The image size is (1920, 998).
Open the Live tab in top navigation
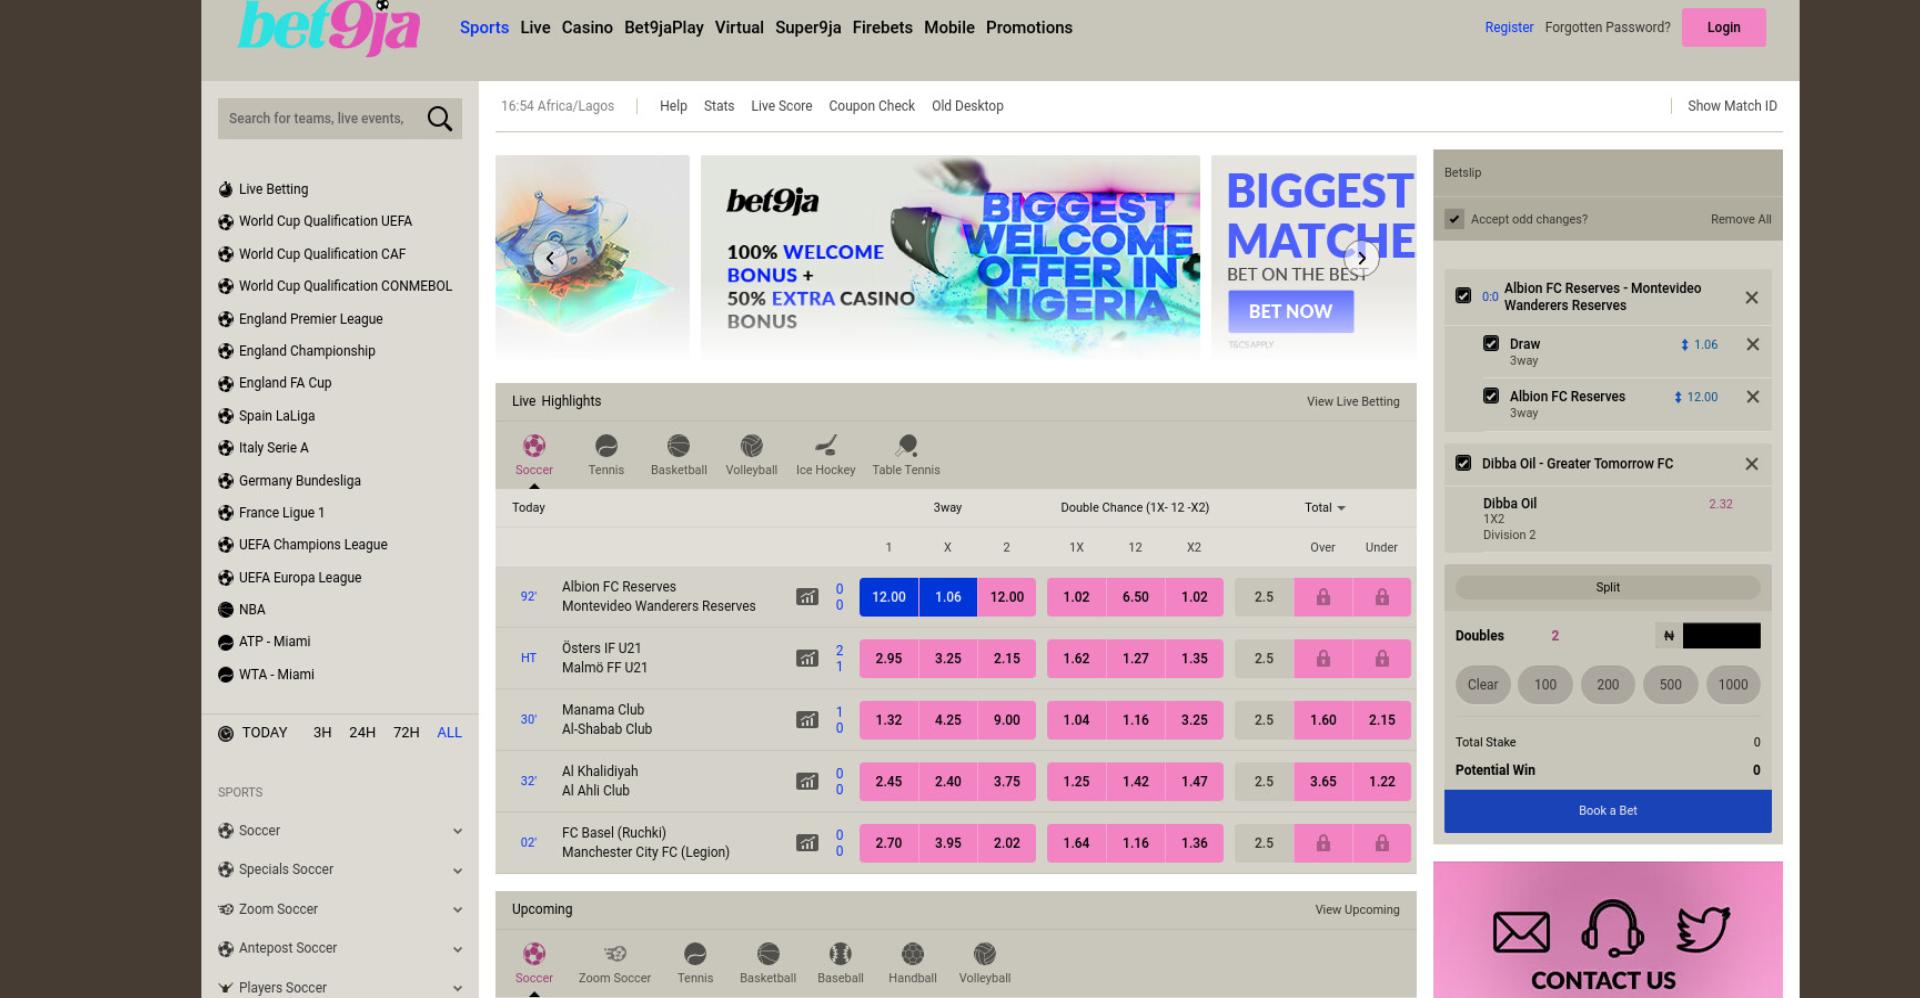point(535,28)
